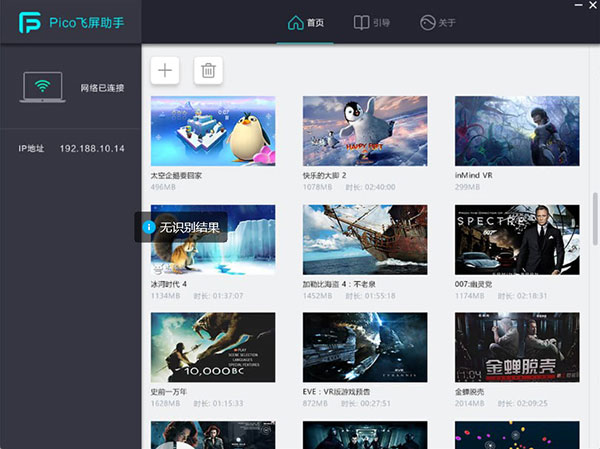Click the Pico飞屏助手 app title
Image resolution: width=600 pixels, height=449 pixels.
click(x=87, y=23)
